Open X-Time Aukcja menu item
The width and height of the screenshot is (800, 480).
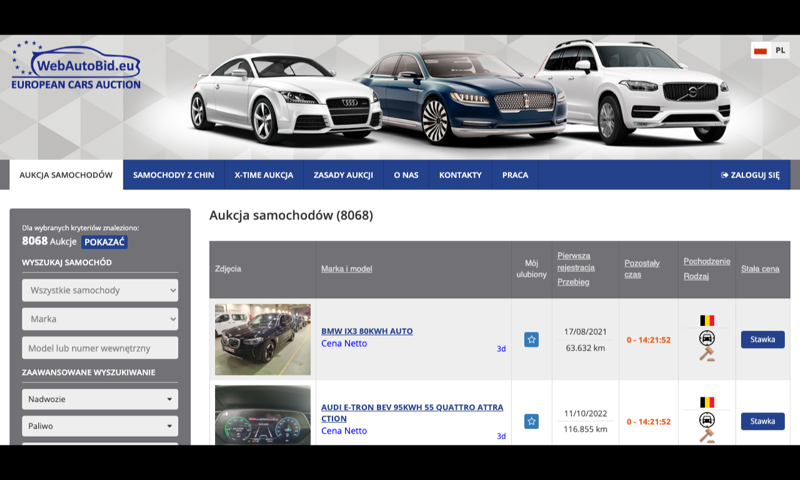(264, 175)
